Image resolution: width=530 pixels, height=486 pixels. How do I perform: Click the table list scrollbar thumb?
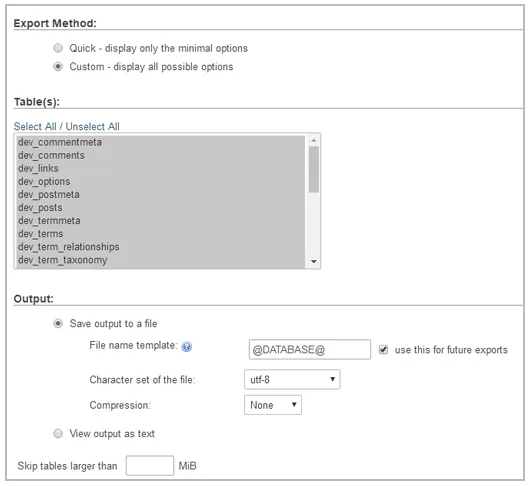(314, 169)
